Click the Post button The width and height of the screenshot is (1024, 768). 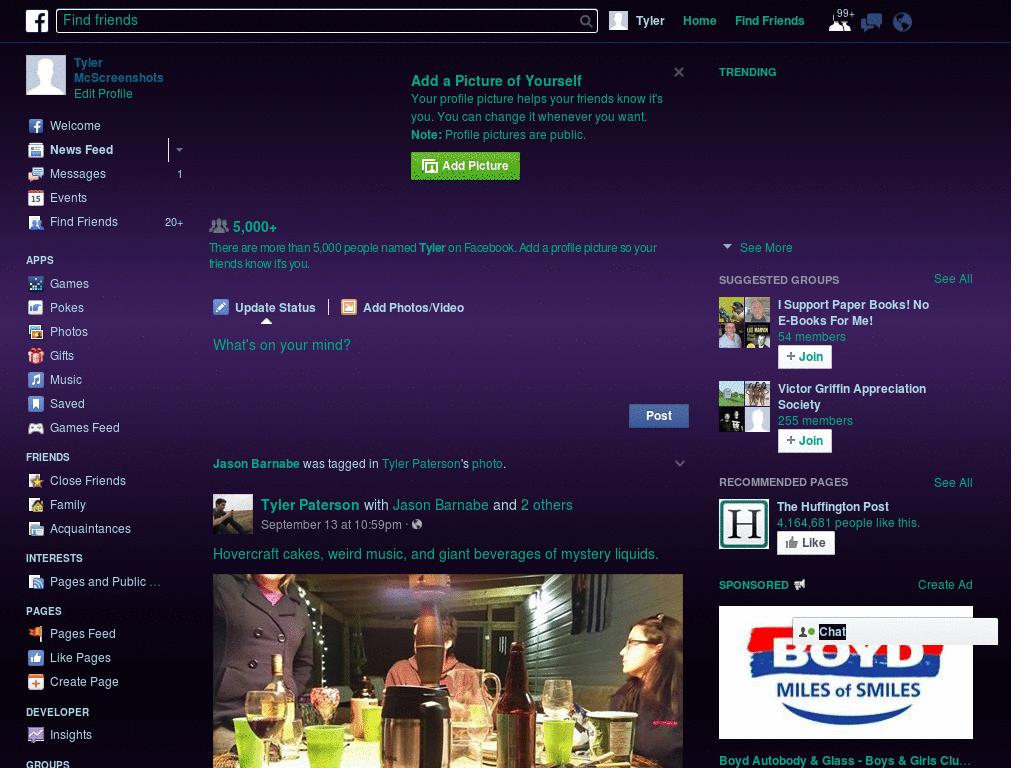[658, 416]
